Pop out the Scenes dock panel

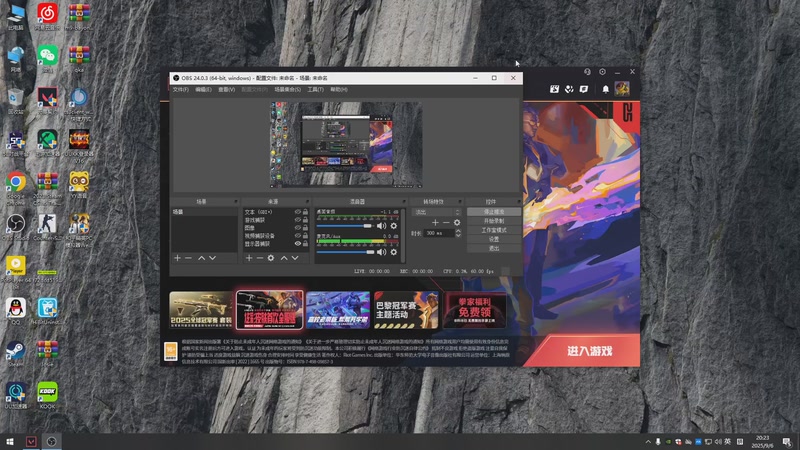pos(235,202)
